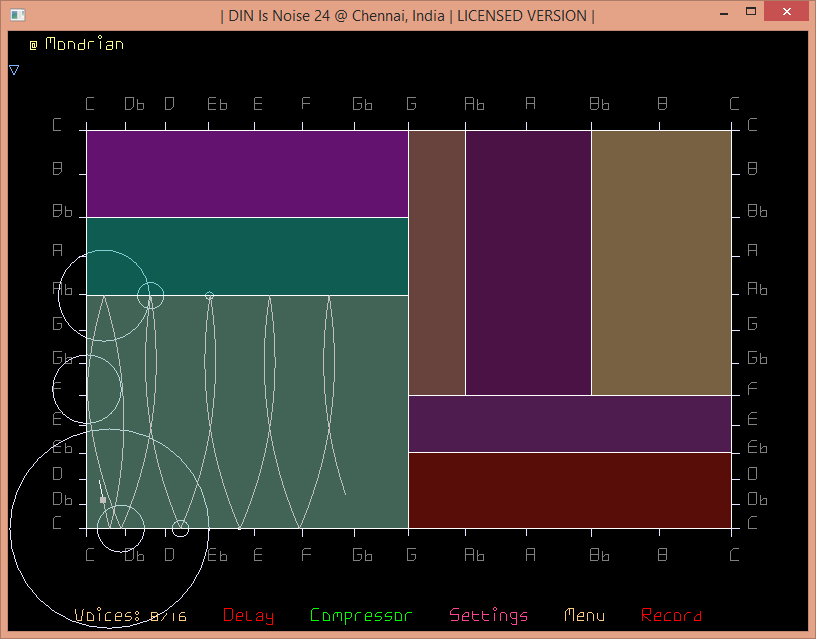Click the dark purple box between Ab and Bb
Screen dimensions: 816x639
coord(528,262)
